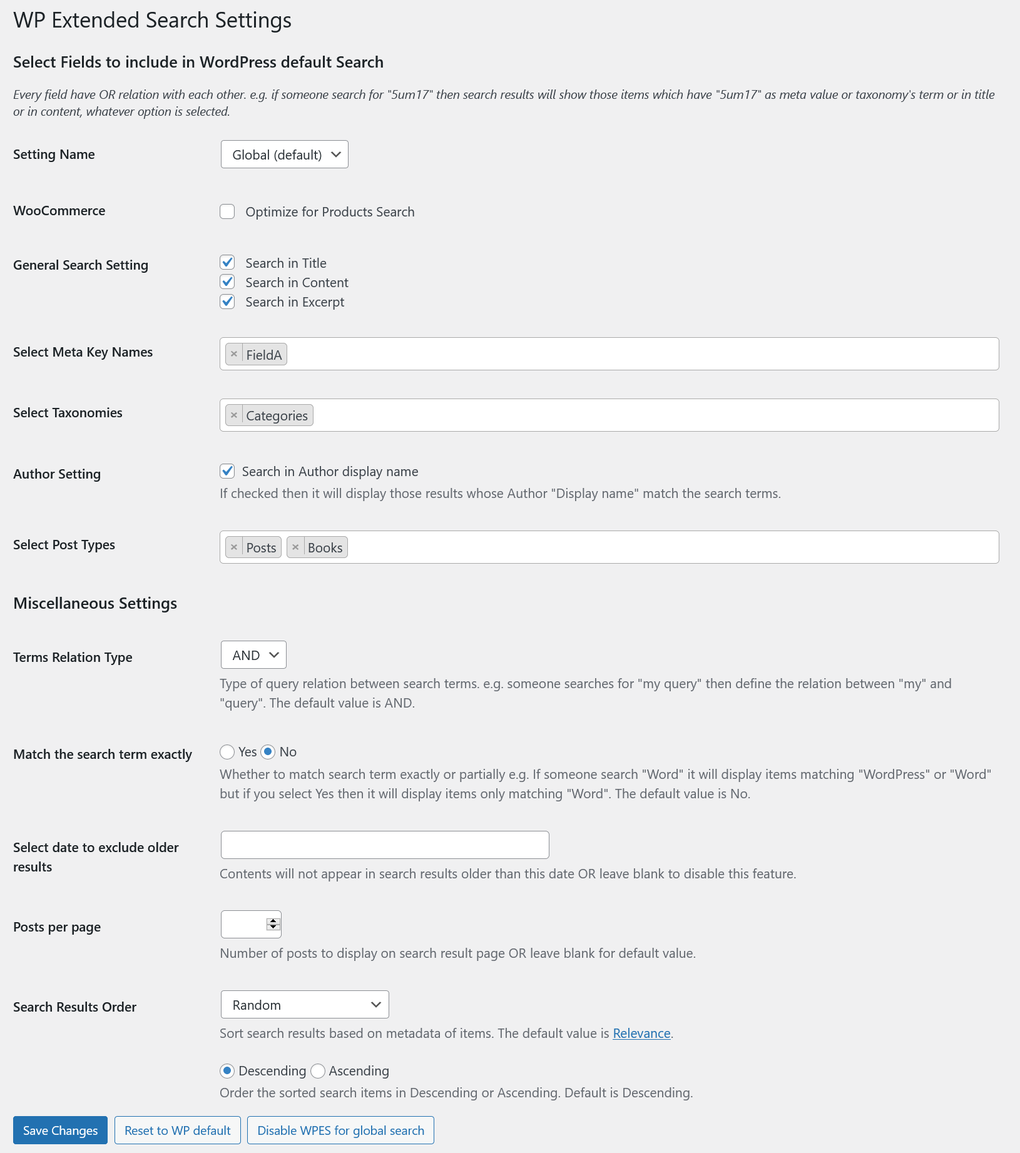Open the Terms Relation Type dropdown
The height and width of the screenshot is (1153, 1020).
point(253,655)
